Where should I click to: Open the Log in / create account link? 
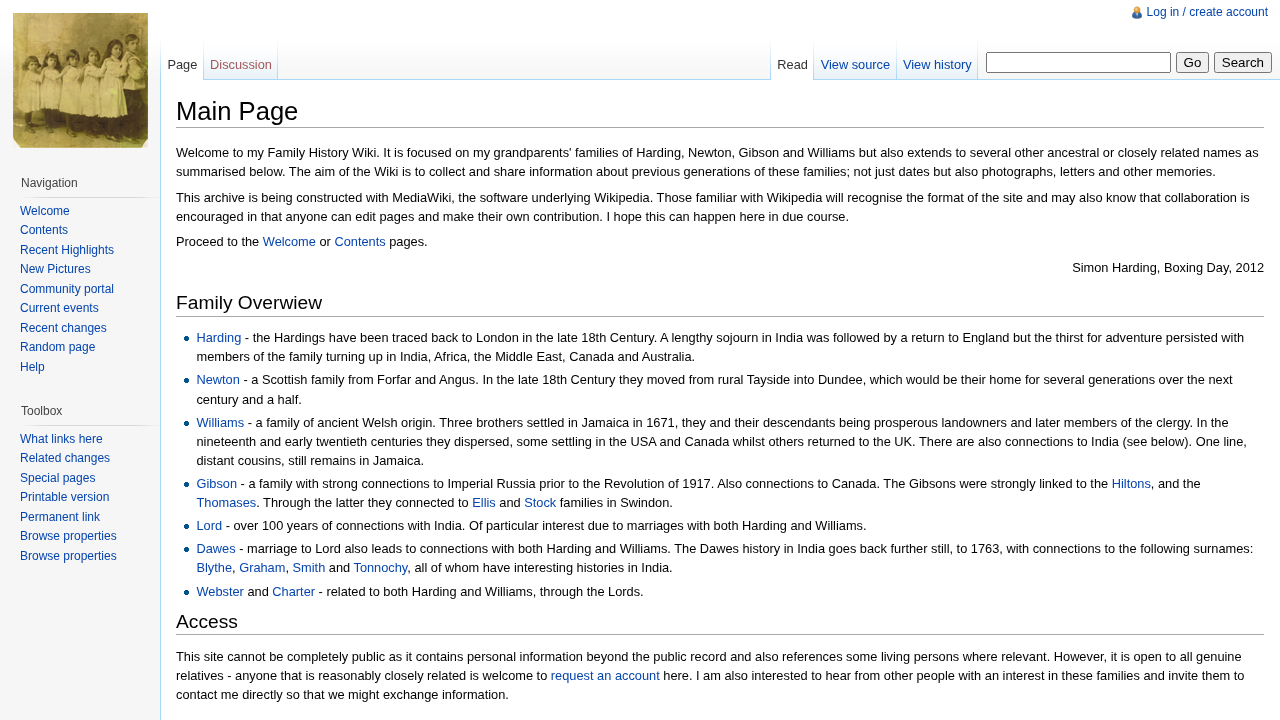pos(1206,12)
